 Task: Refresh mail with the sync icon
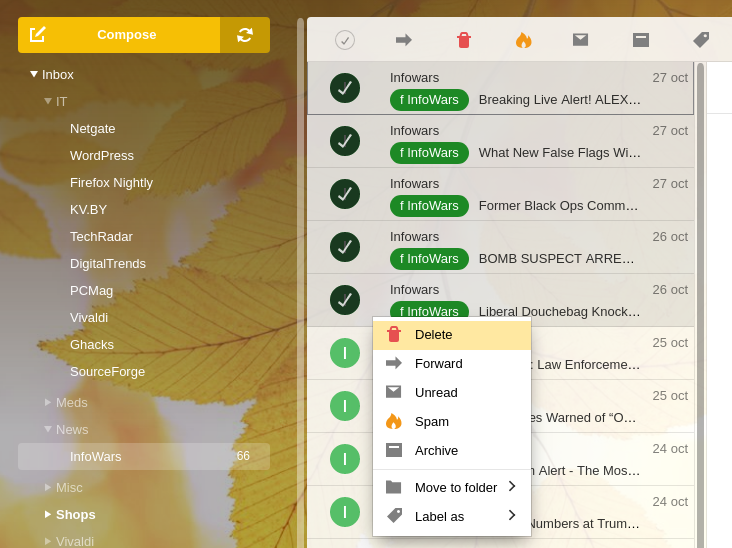tap(245, 35)
